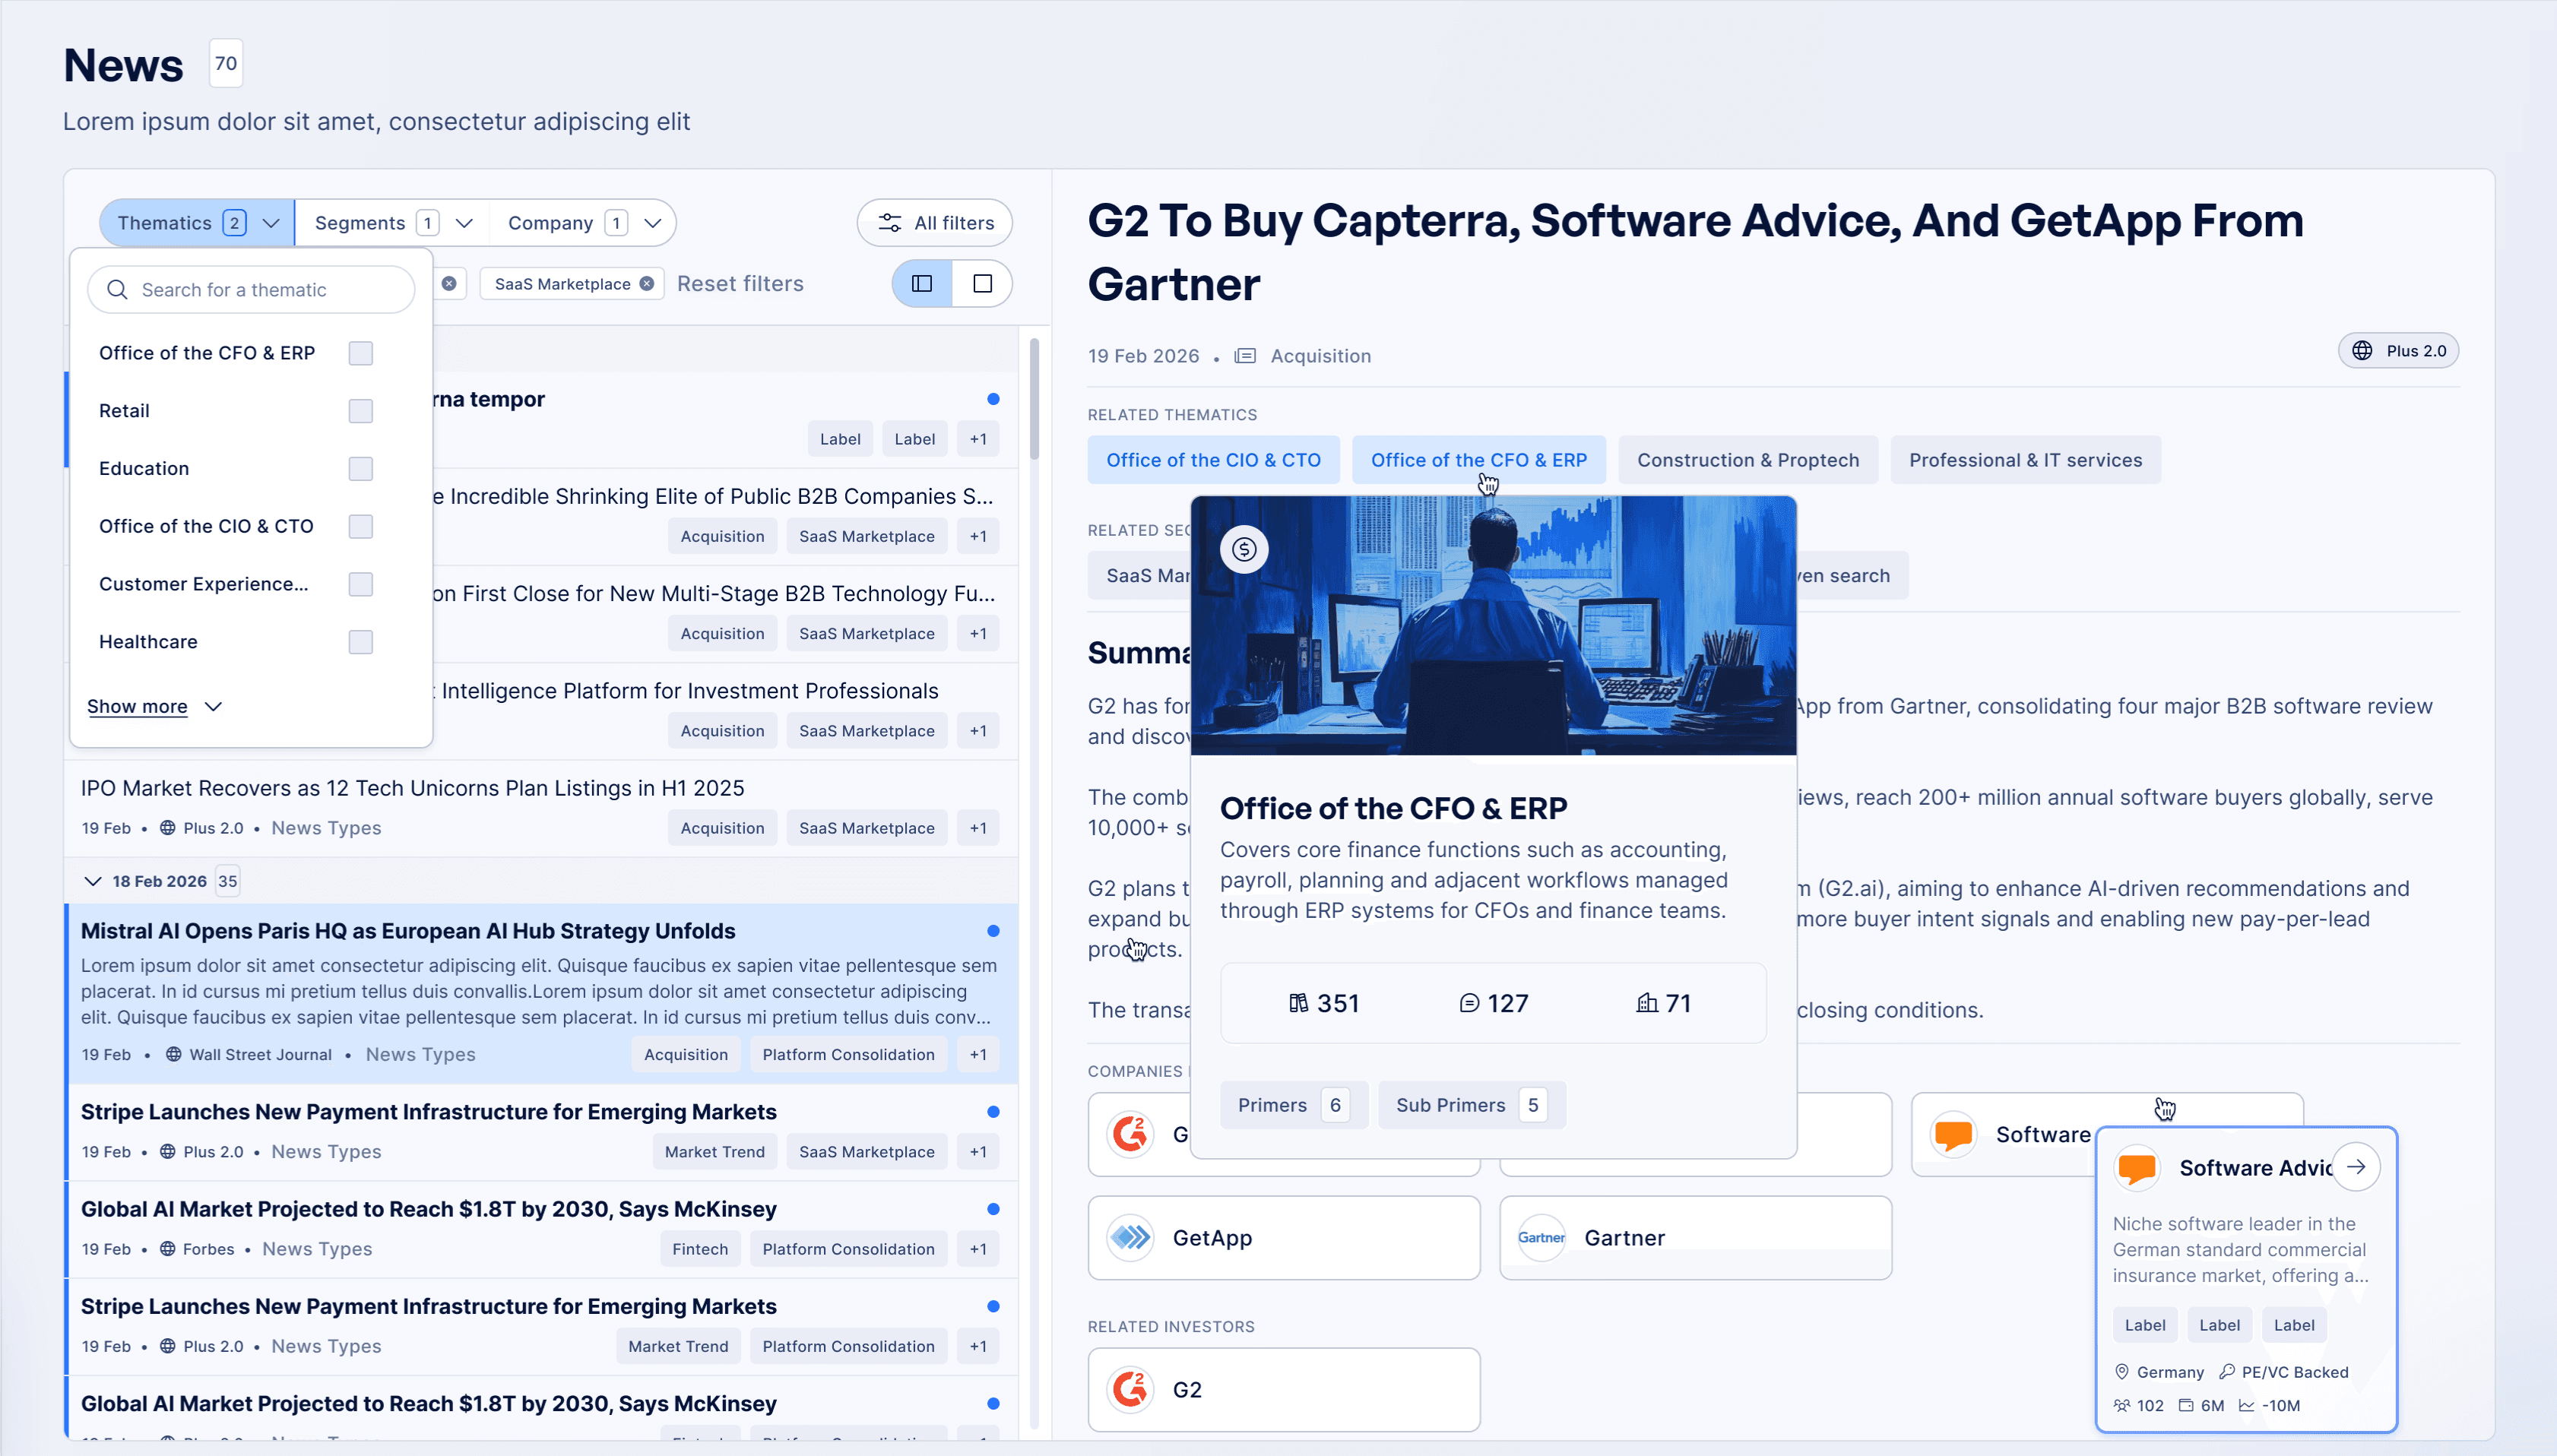The image size is (2557, 1456).
Task: Click the arrow on Software Advice card
Action: click(2356, 1167)
